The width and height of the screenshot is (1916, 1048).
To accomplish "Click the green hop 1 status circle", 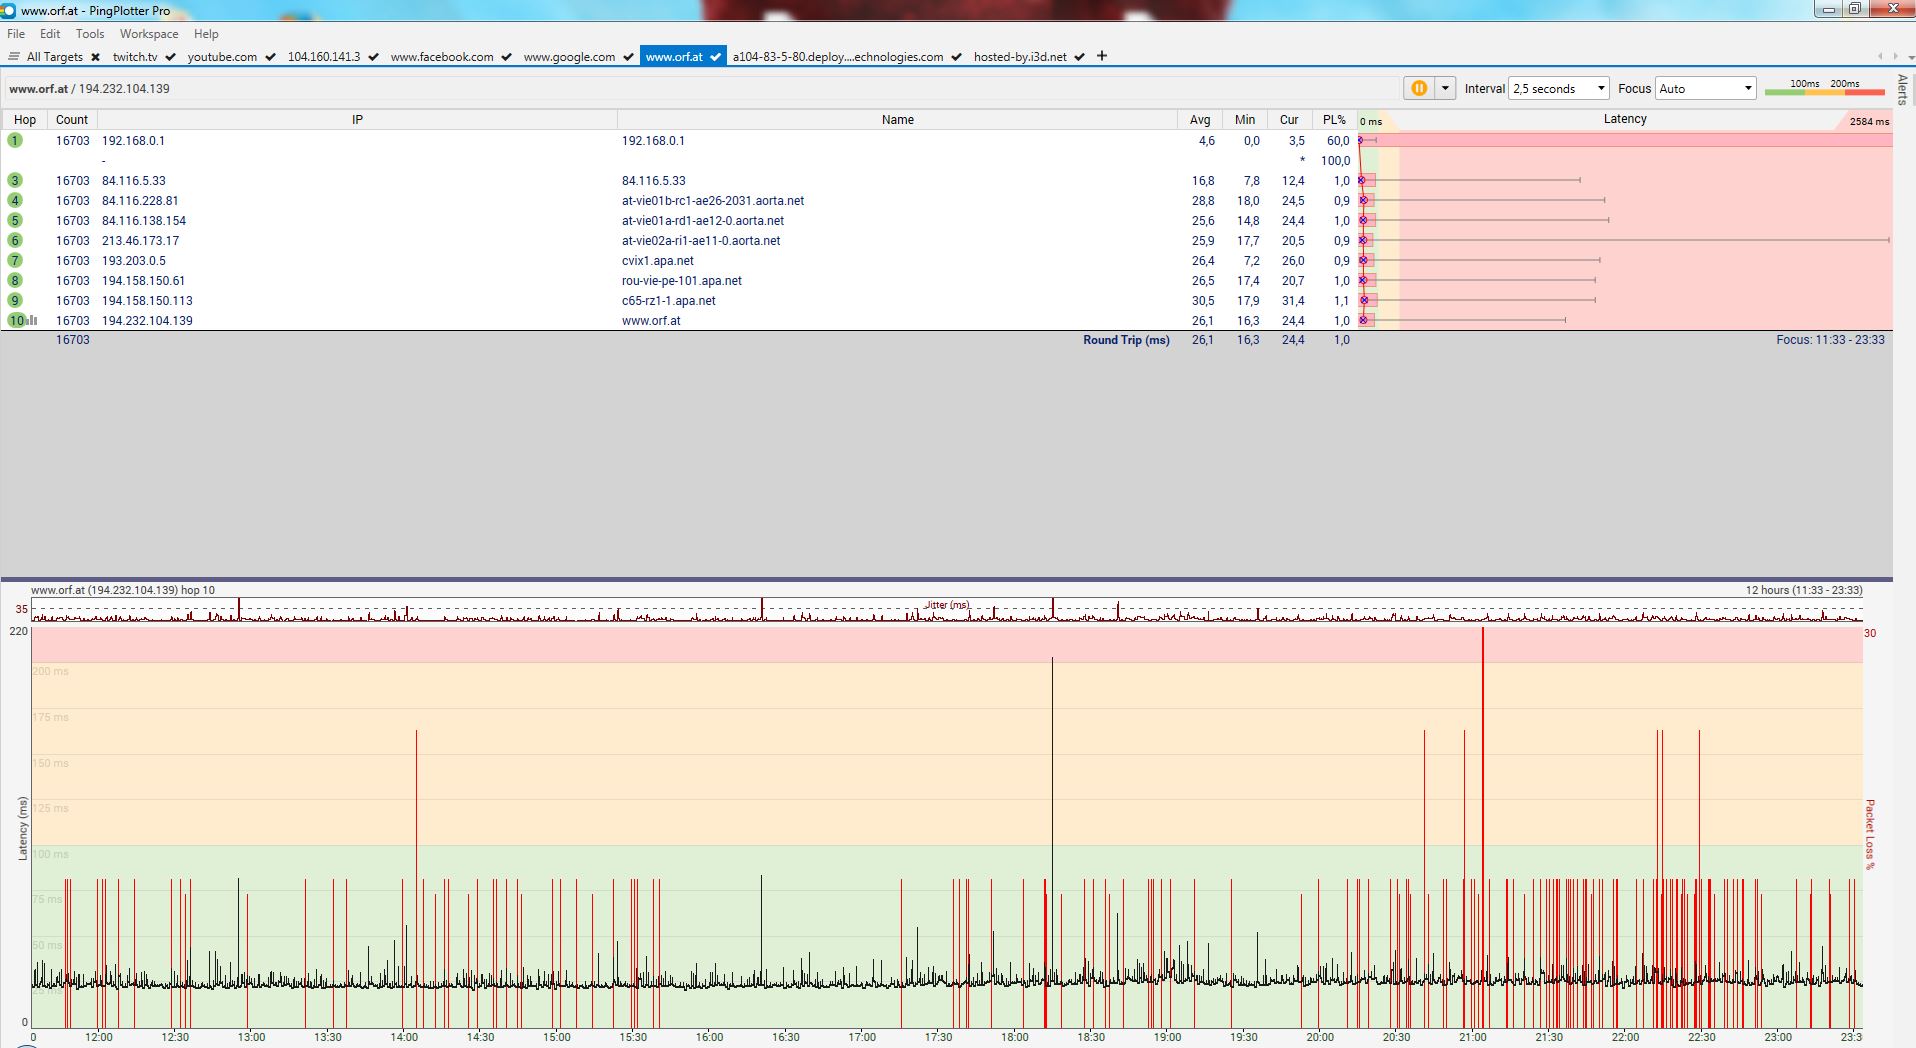I will (x=15, y=141).
